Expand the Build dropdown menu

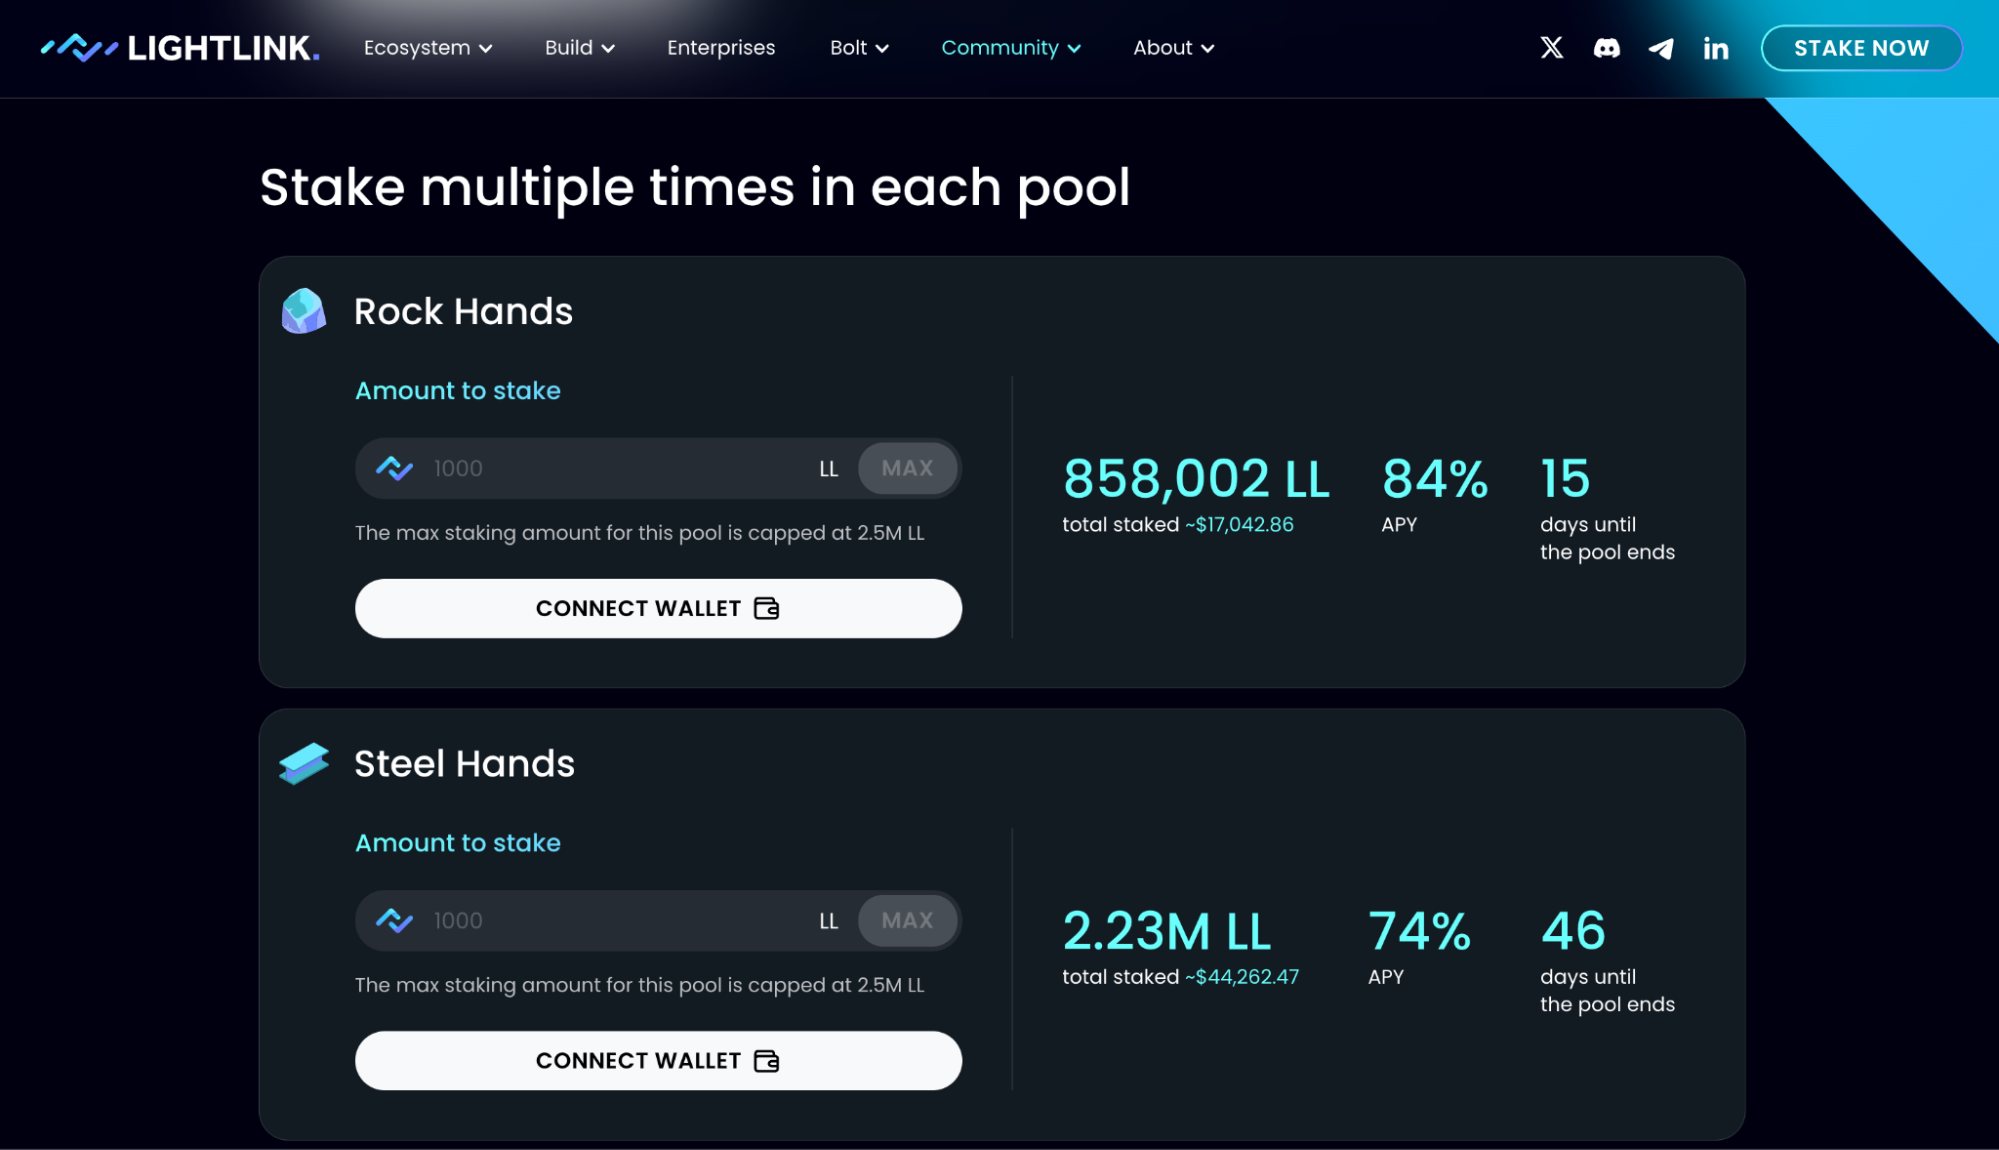click(x=579, y=48)
